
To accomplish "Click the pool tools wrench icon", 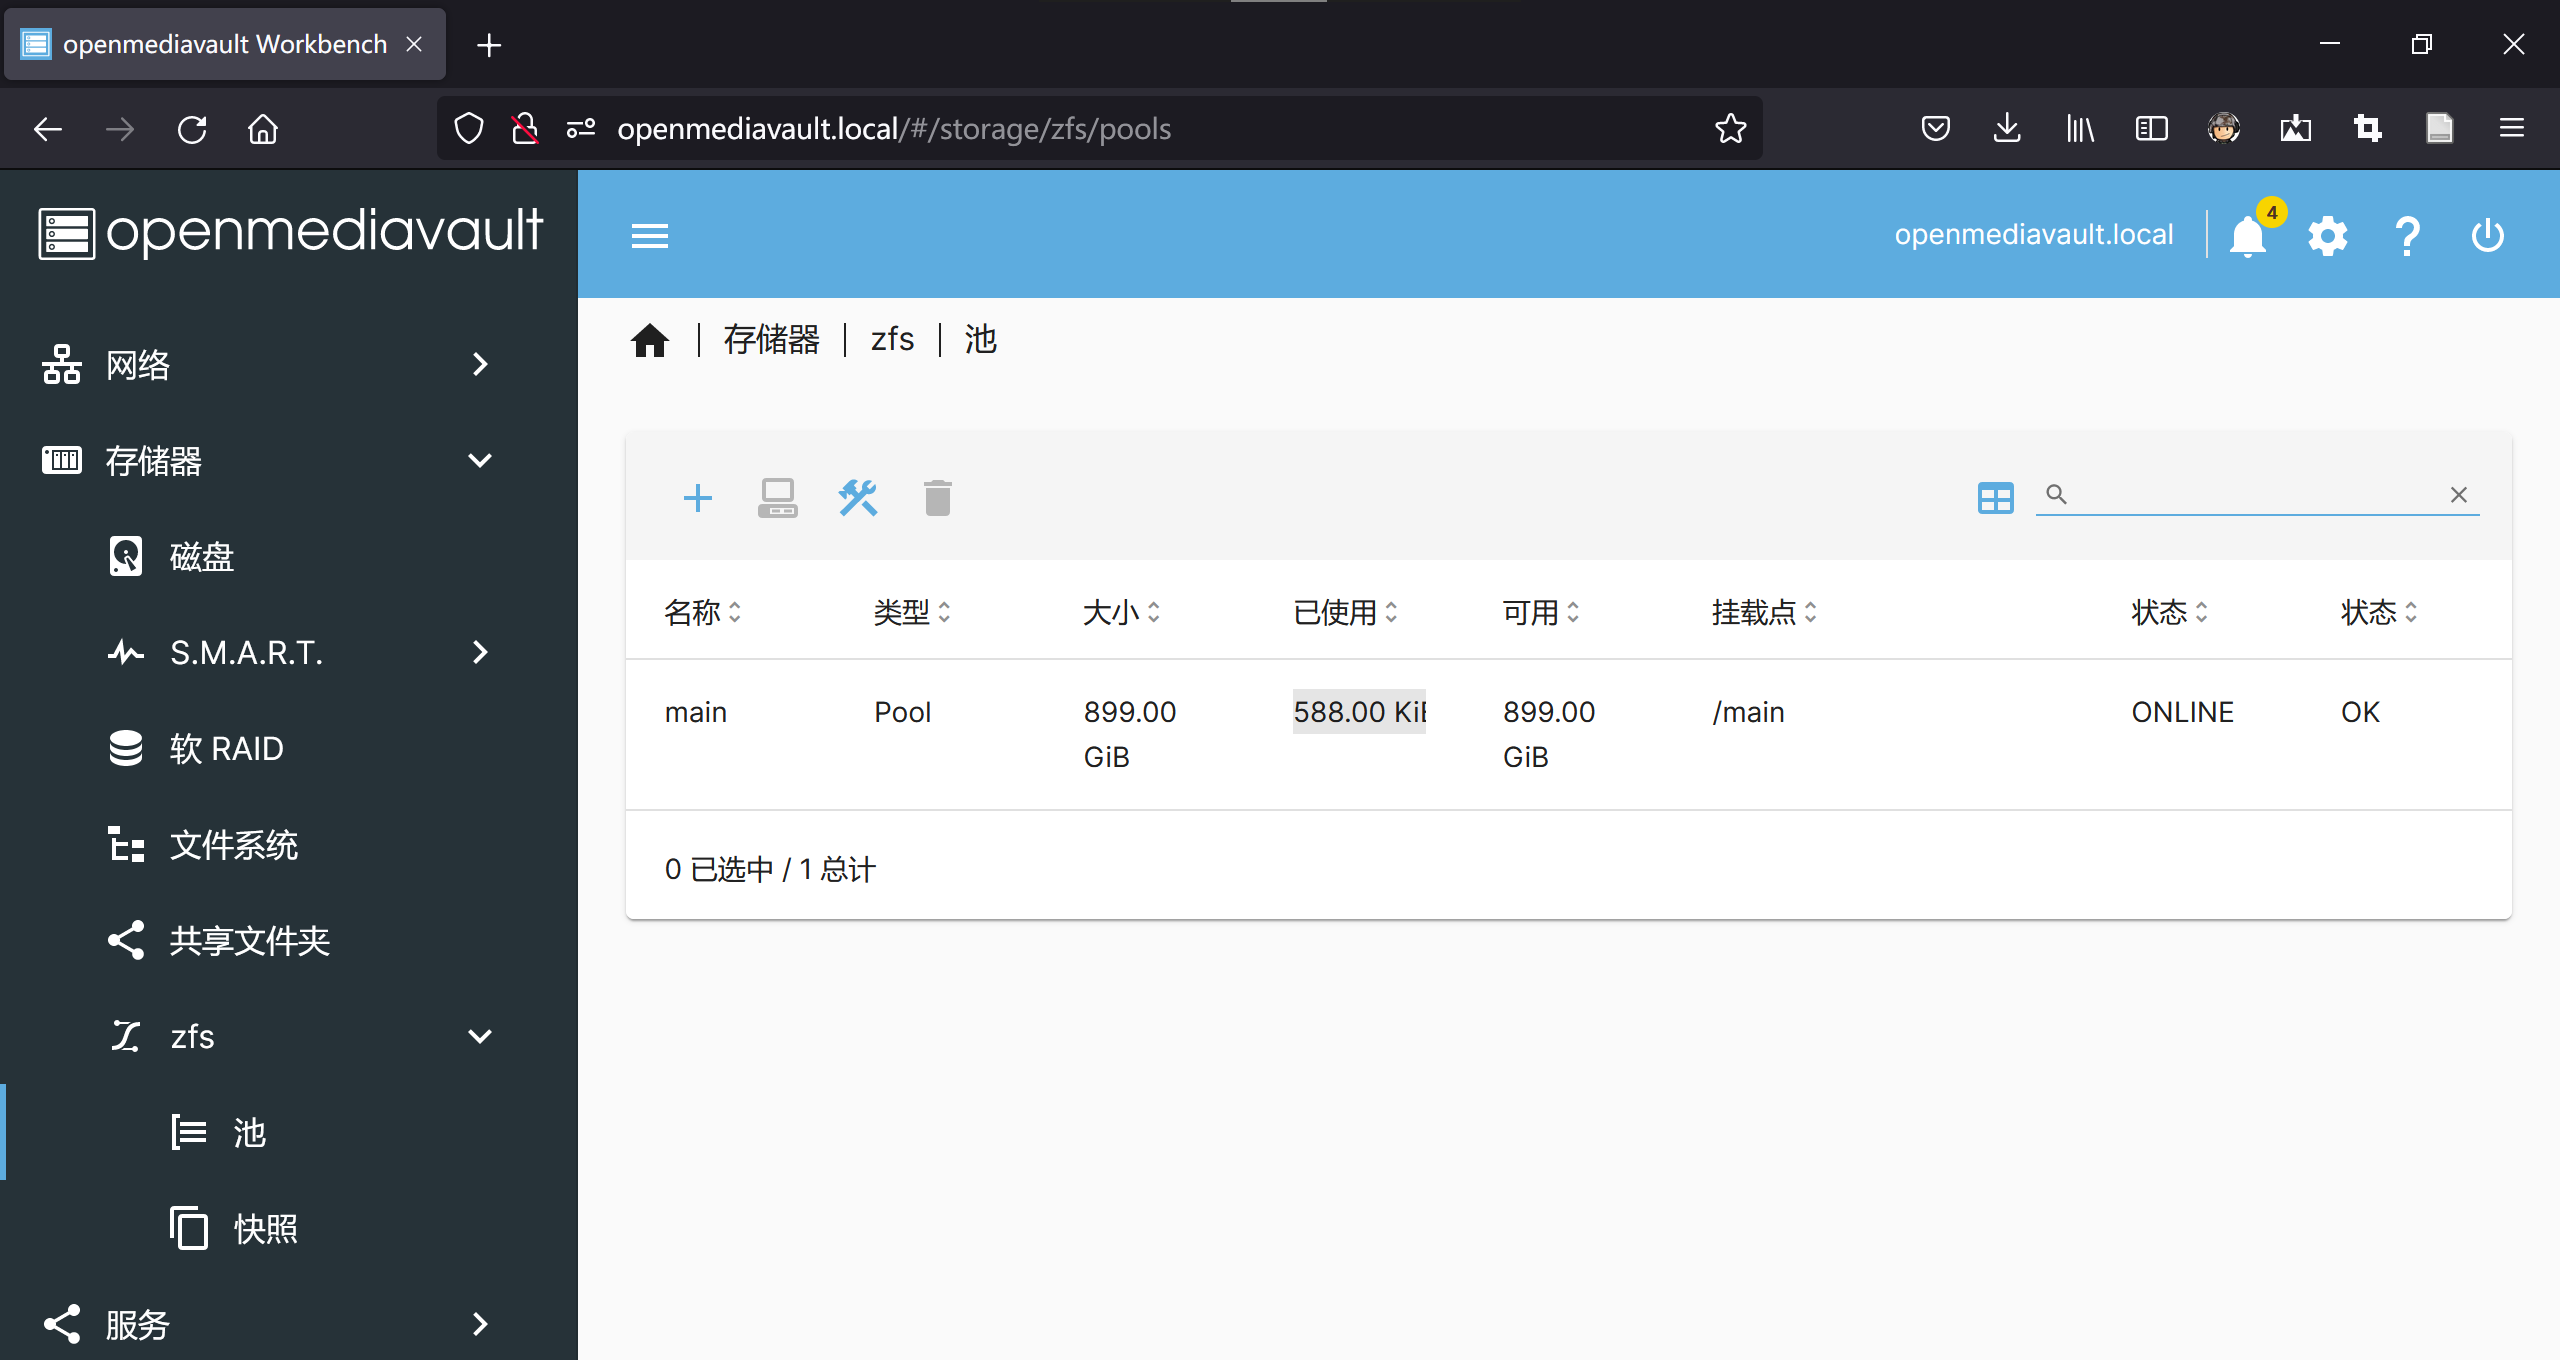I will pyautogui.click(x=857, y=497).
